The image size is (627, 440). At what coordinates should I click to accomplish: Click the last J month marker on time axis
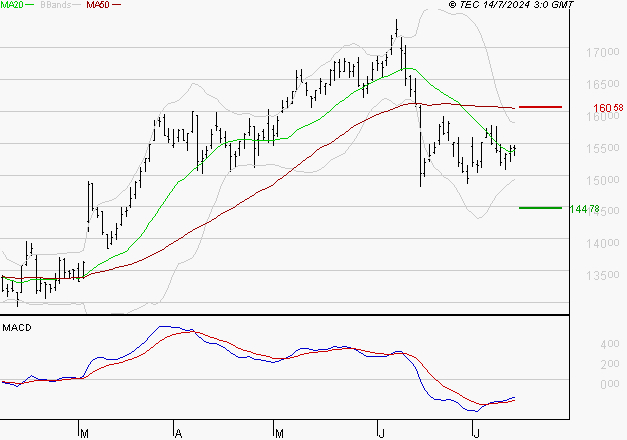(476, 433)
